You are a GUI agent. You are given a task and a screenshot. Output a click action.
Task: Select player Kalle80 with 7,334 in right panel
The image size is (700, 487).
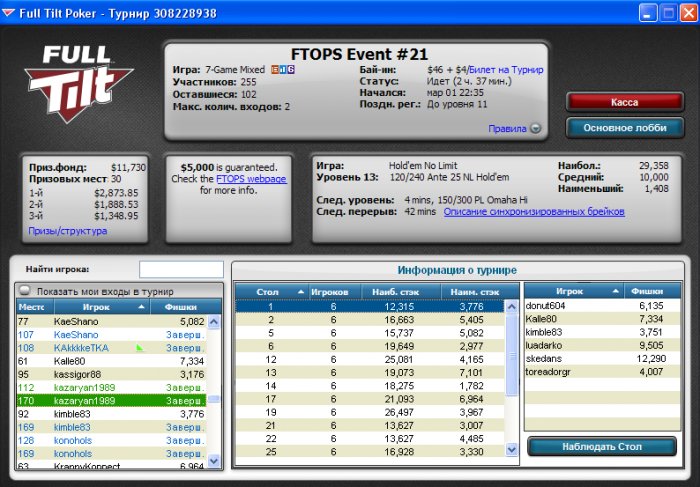point(603,319)
